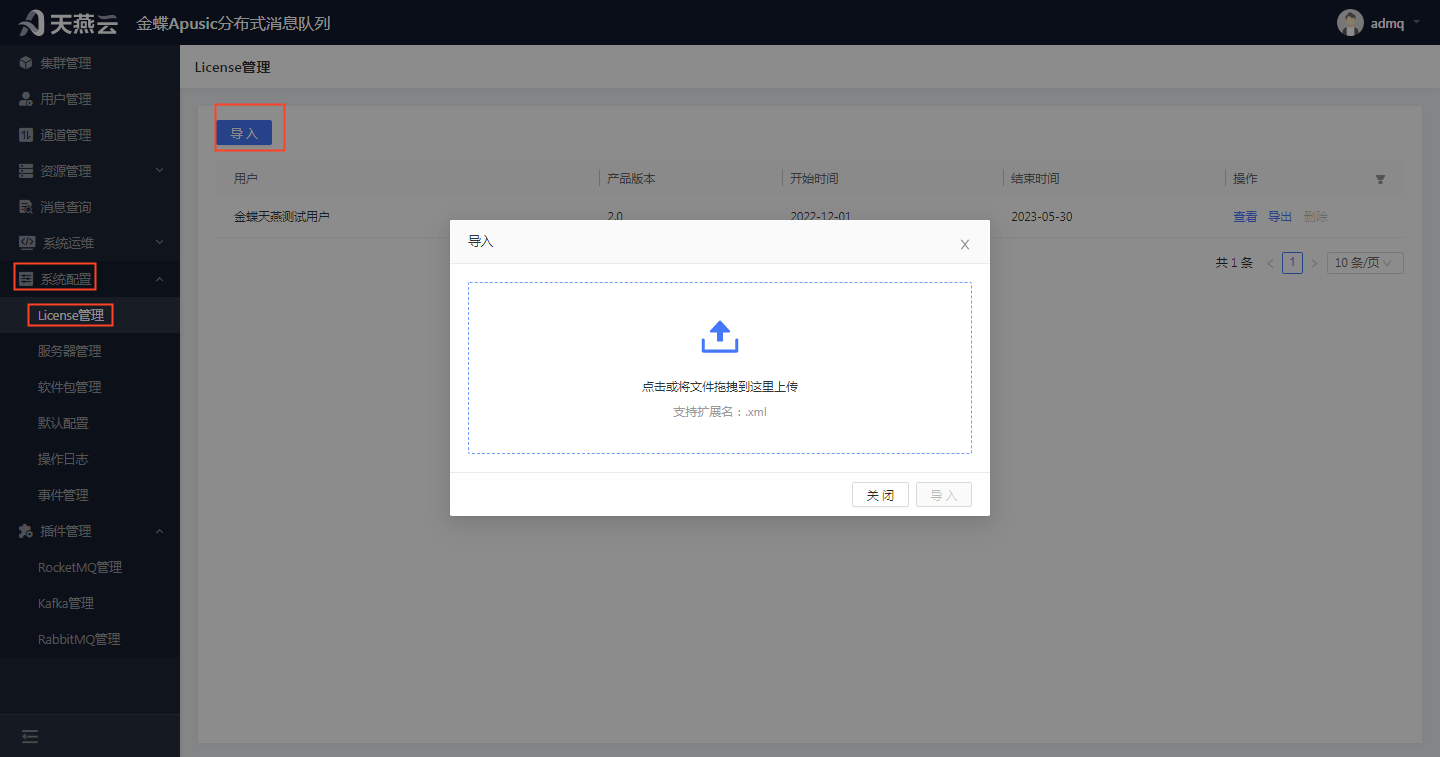
Task: Select 操作日志 submenu item
Action: click(x=90, y=459)
